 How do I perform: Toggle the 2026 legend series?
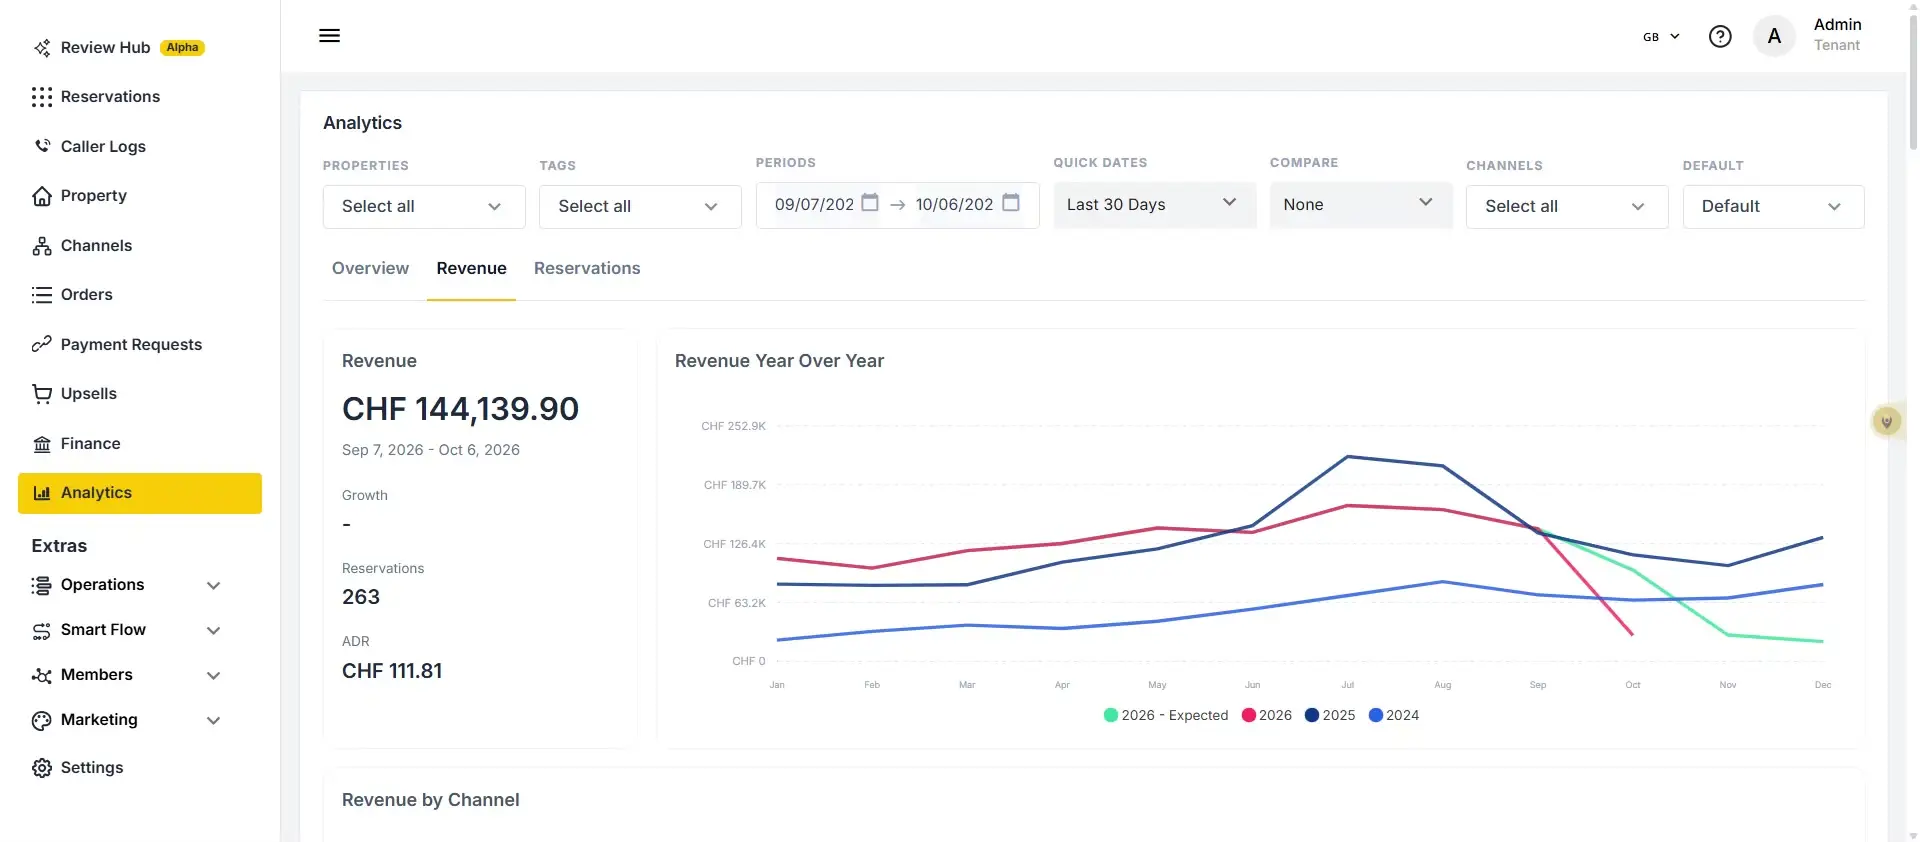click(x=1267, y=715)
